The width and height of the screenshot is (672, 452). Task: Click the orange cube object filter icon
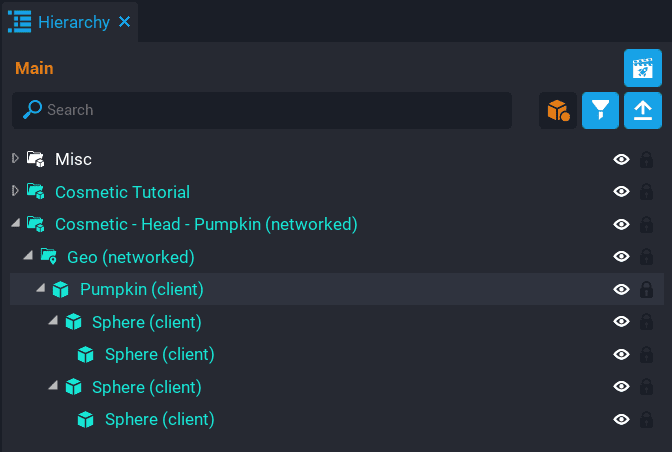[x=558, y=110]
